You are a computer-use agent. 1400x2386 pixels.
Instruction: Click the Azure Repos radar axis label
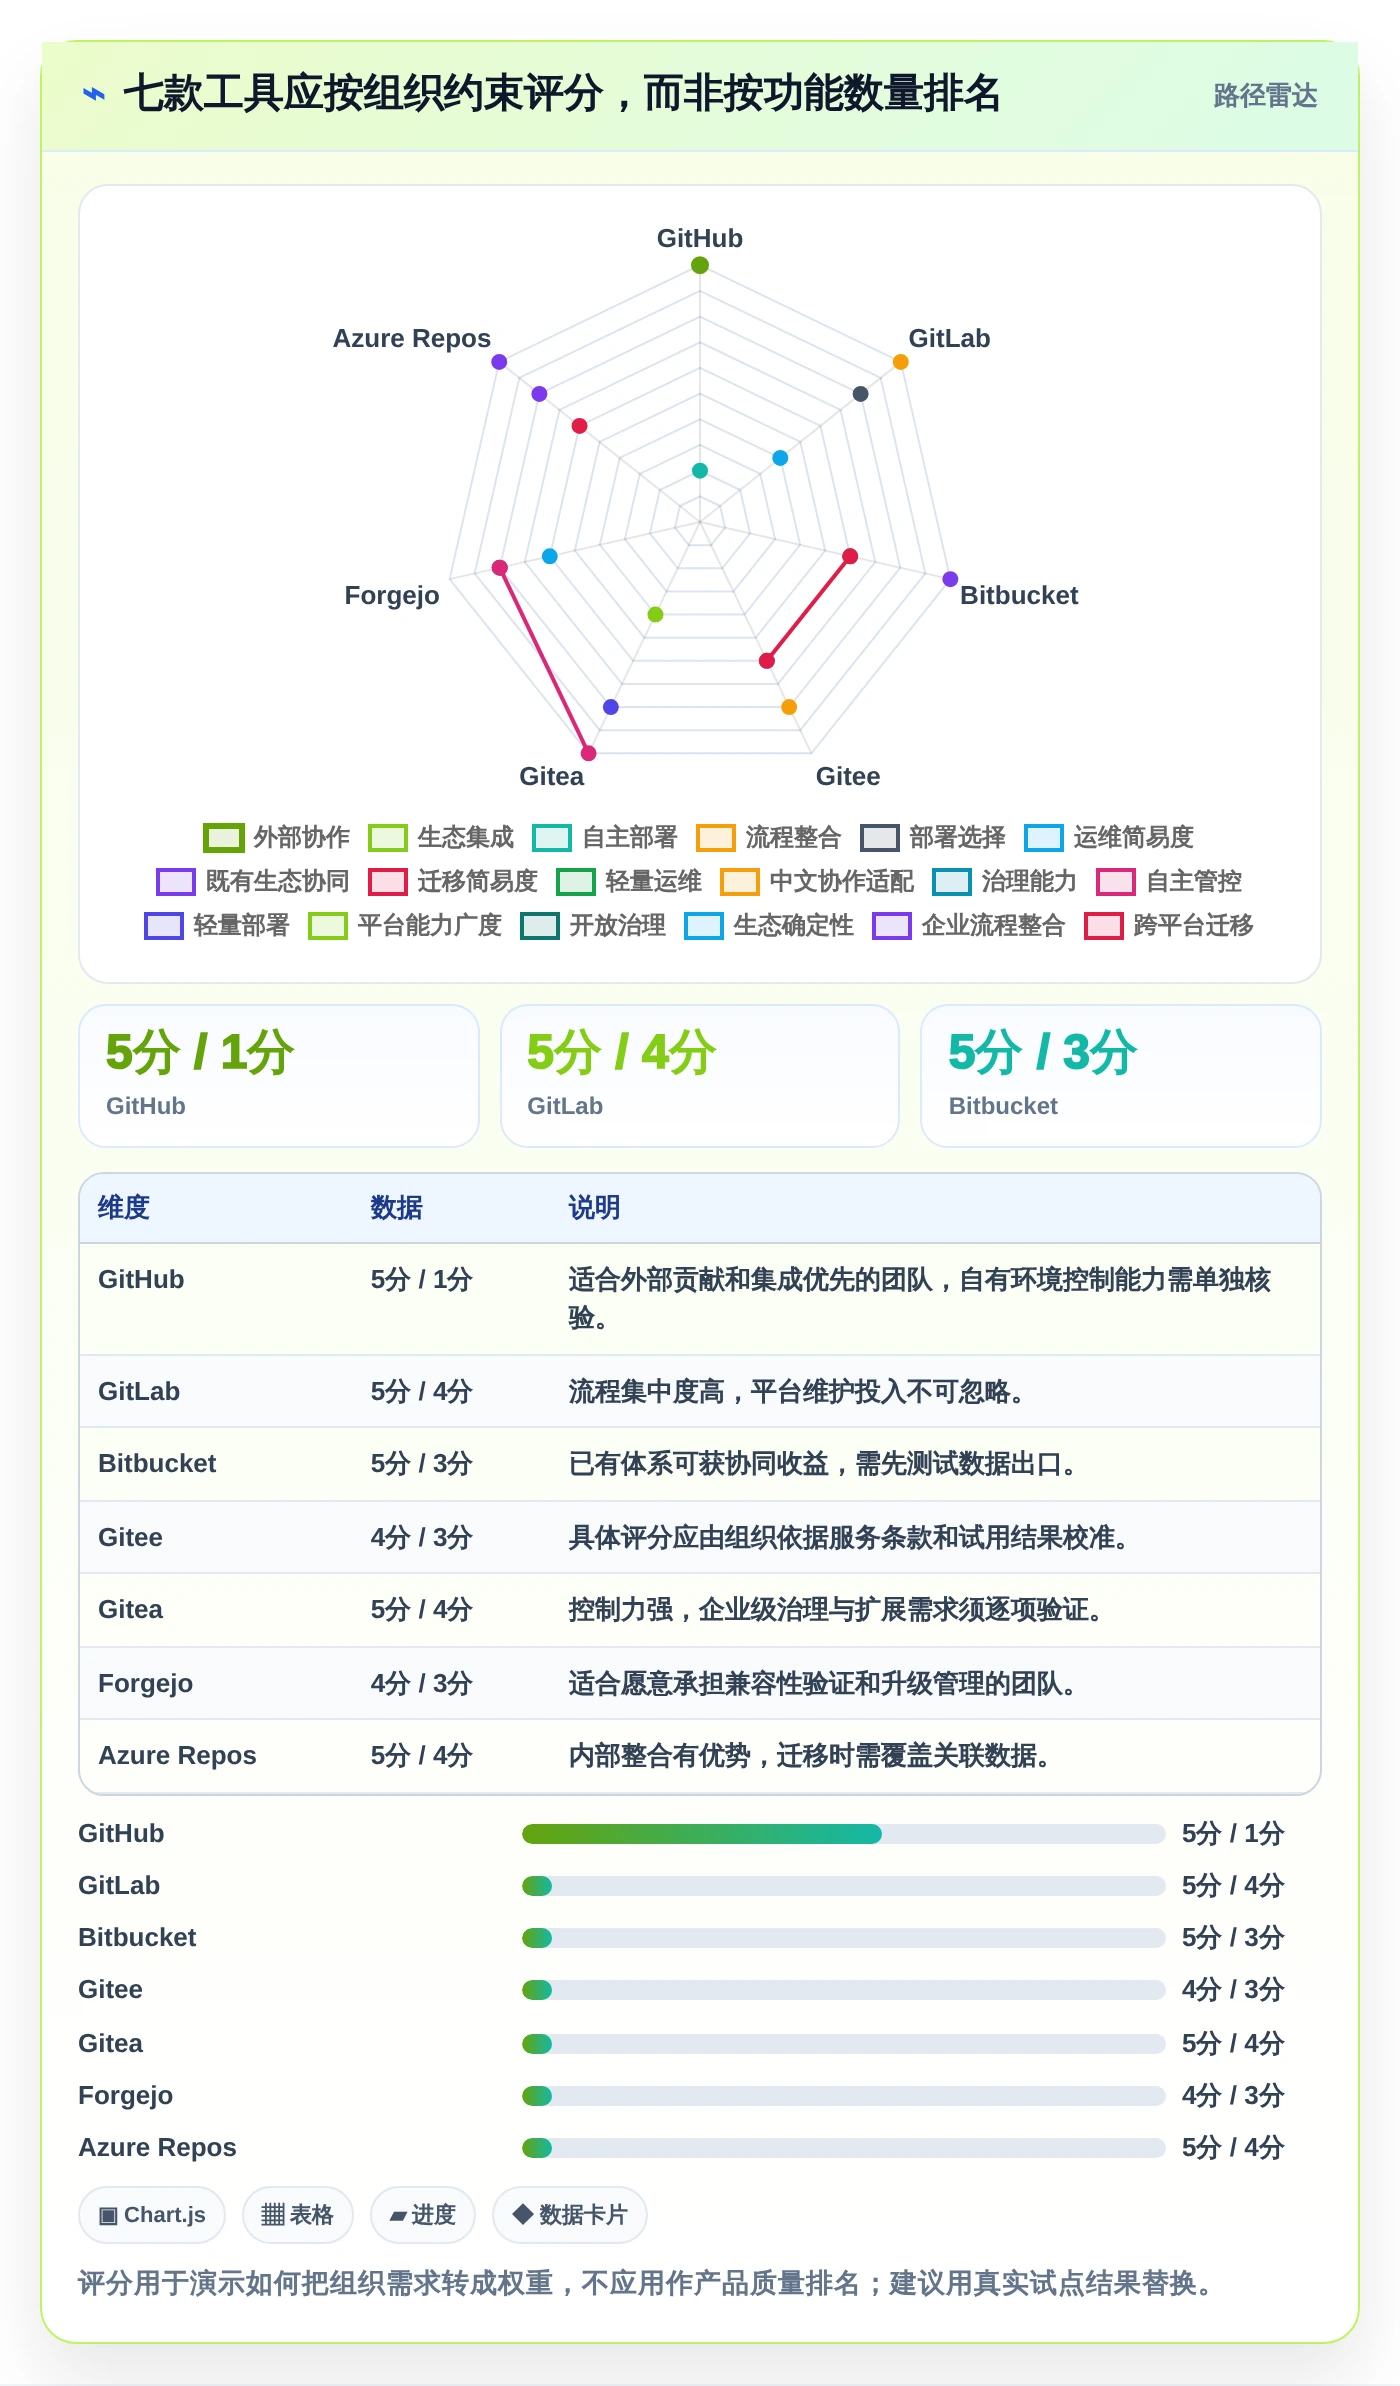[412, 338]
